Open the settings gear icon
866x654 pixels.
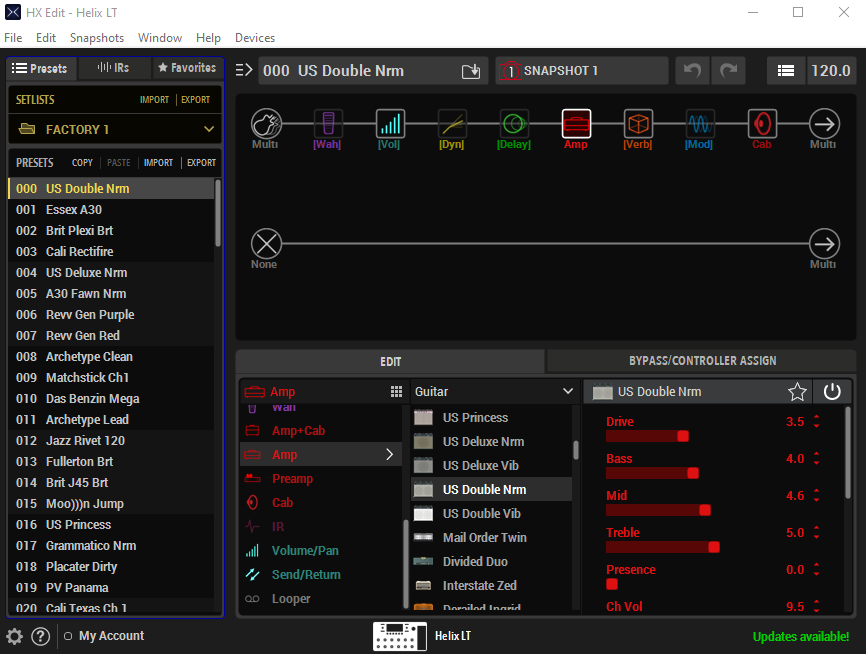point(14,636)
